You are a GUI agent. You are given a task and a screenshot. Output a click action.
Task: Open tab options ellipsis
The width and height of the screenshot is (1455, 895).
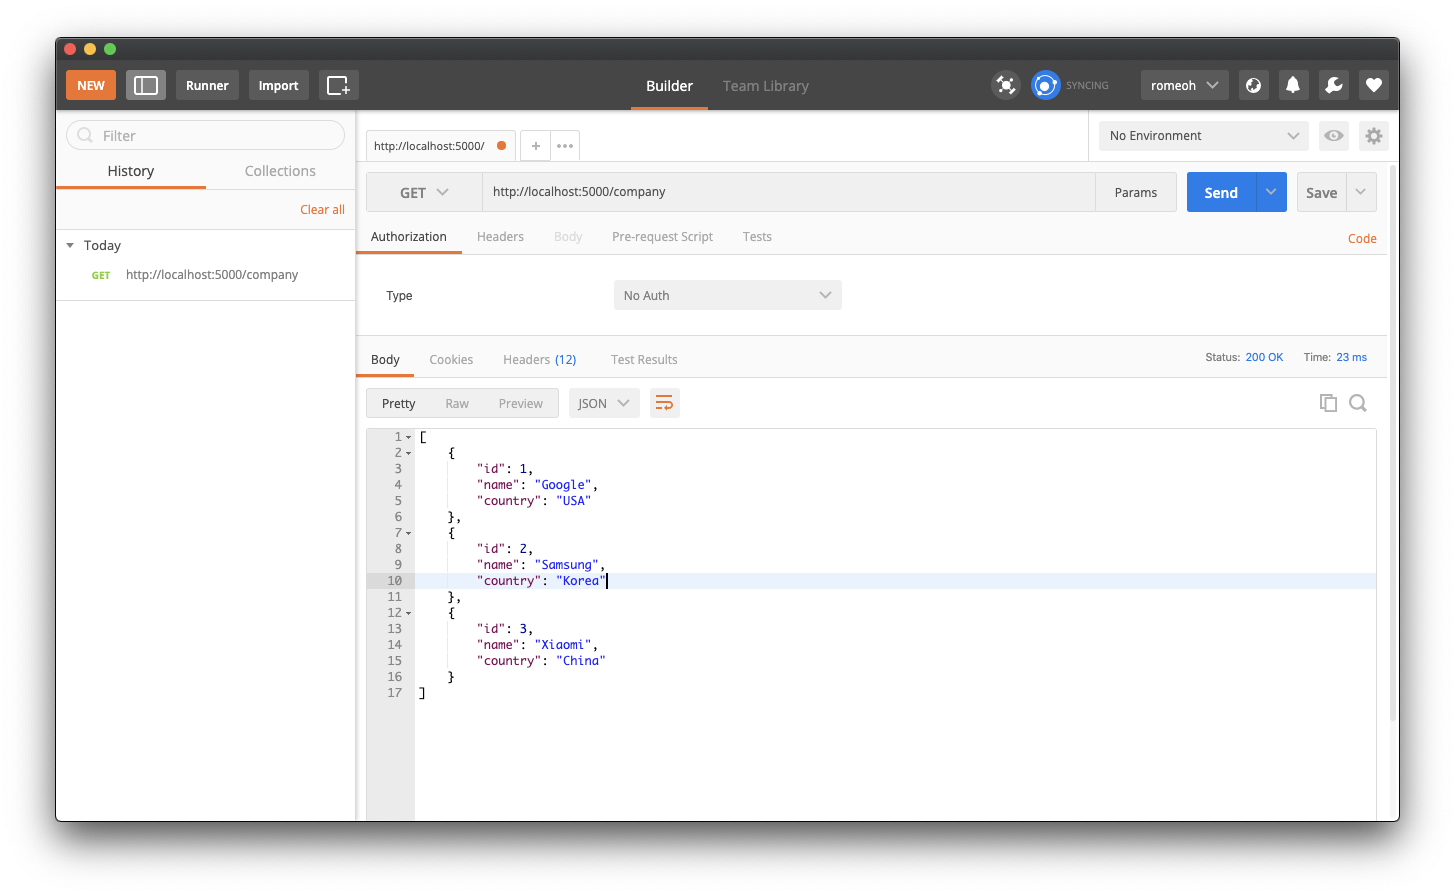pos(565,146)
